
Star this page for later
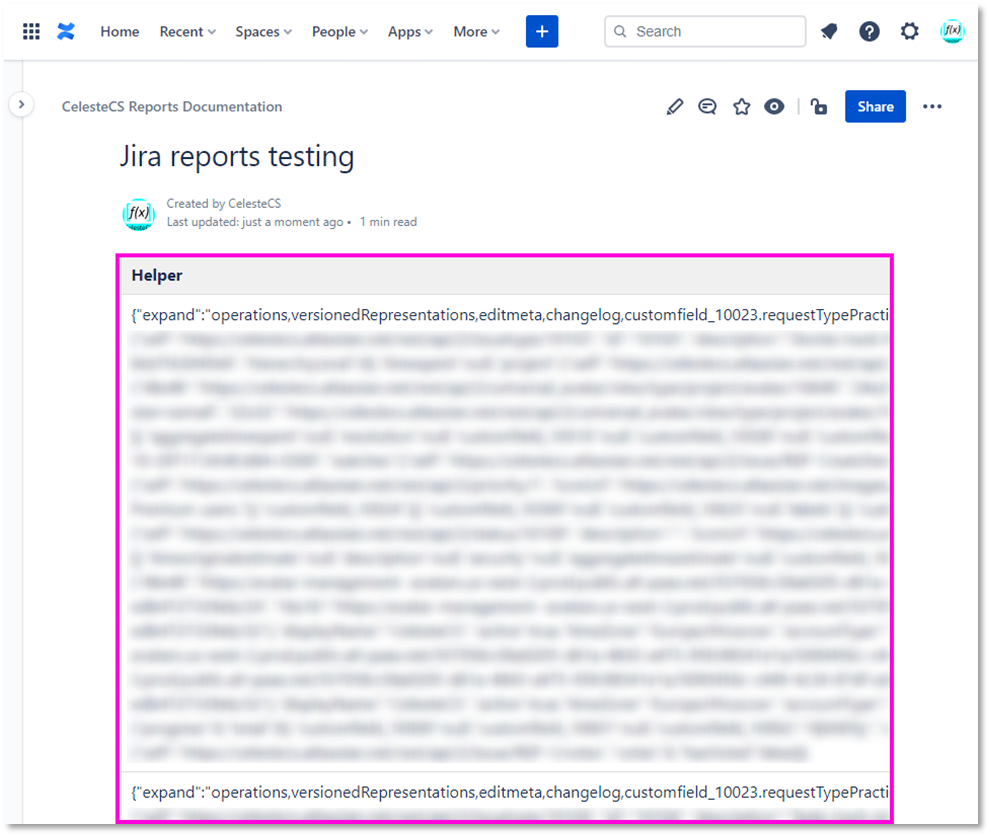tap(741, 107)
